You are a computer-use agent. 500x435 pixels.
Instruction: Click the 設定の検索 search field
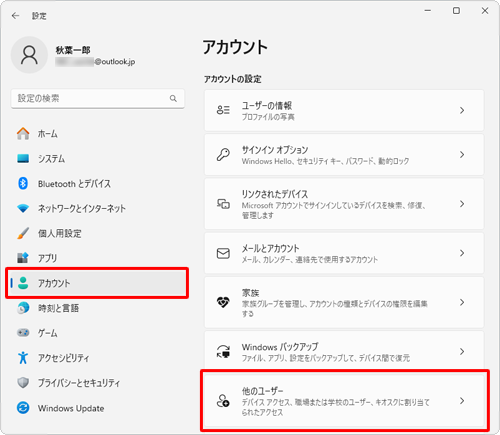pyautogui.click(x=97, y=98)
